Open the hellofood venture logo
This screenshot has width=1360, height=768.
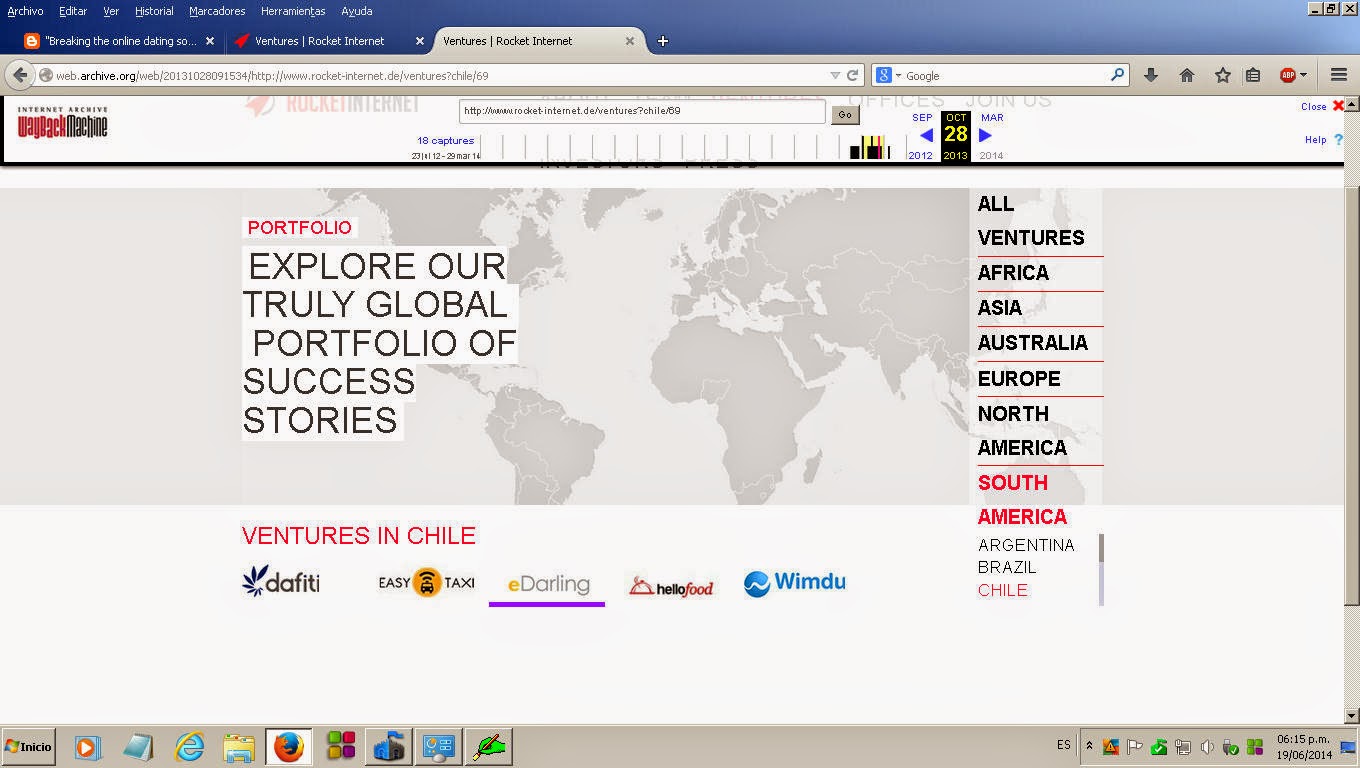tap(671, 587)
